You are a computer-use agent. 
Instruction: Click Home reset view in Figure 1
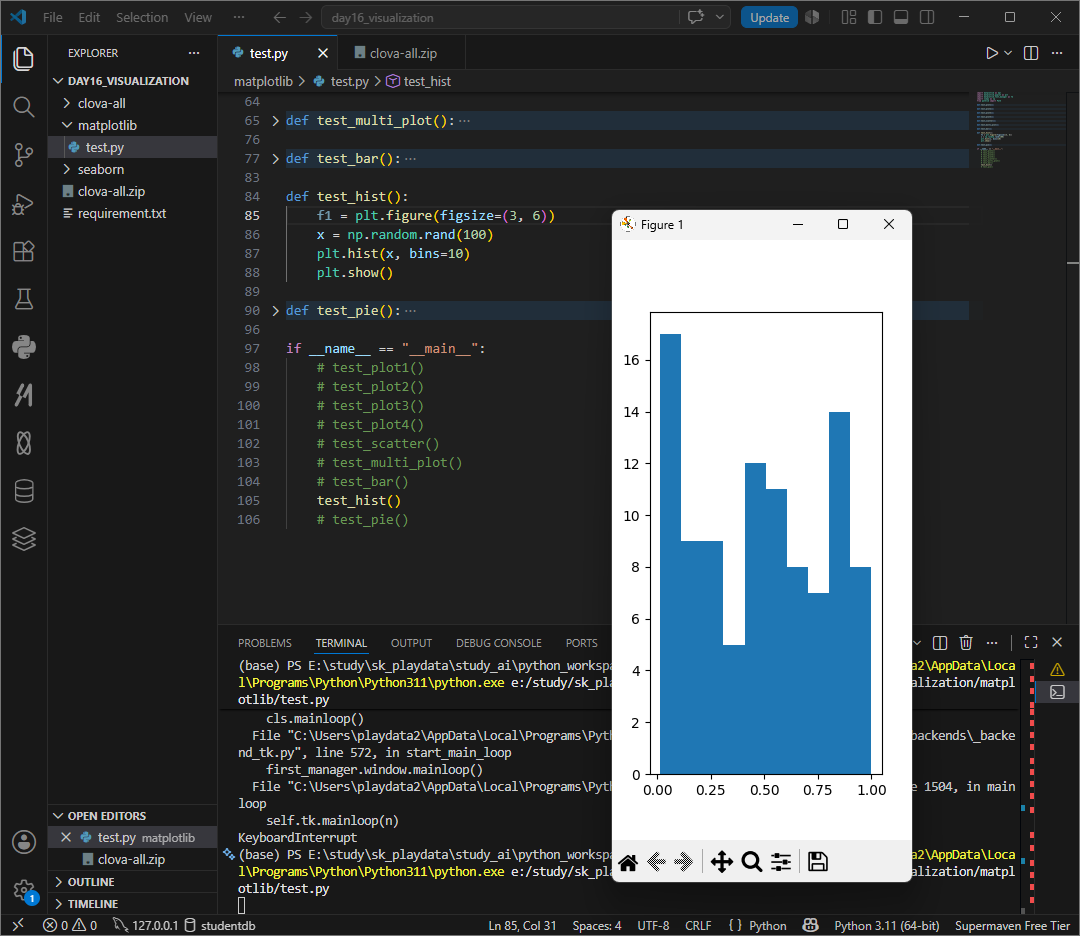coord(627,862)
